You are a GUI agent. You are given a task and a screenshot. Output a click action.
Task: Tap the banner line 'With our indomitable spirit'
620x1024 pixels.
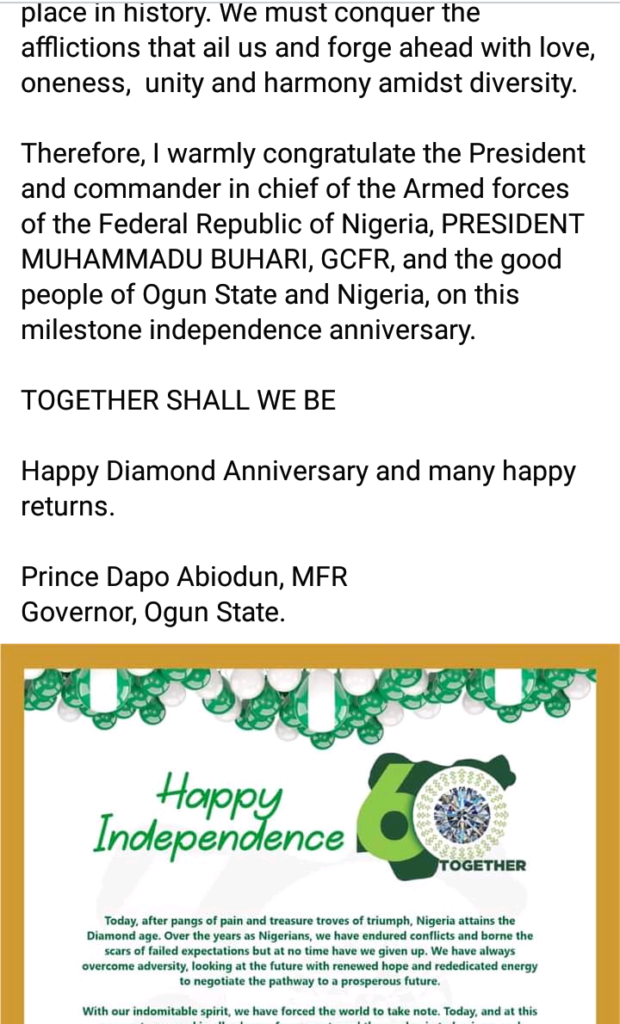309,1011
